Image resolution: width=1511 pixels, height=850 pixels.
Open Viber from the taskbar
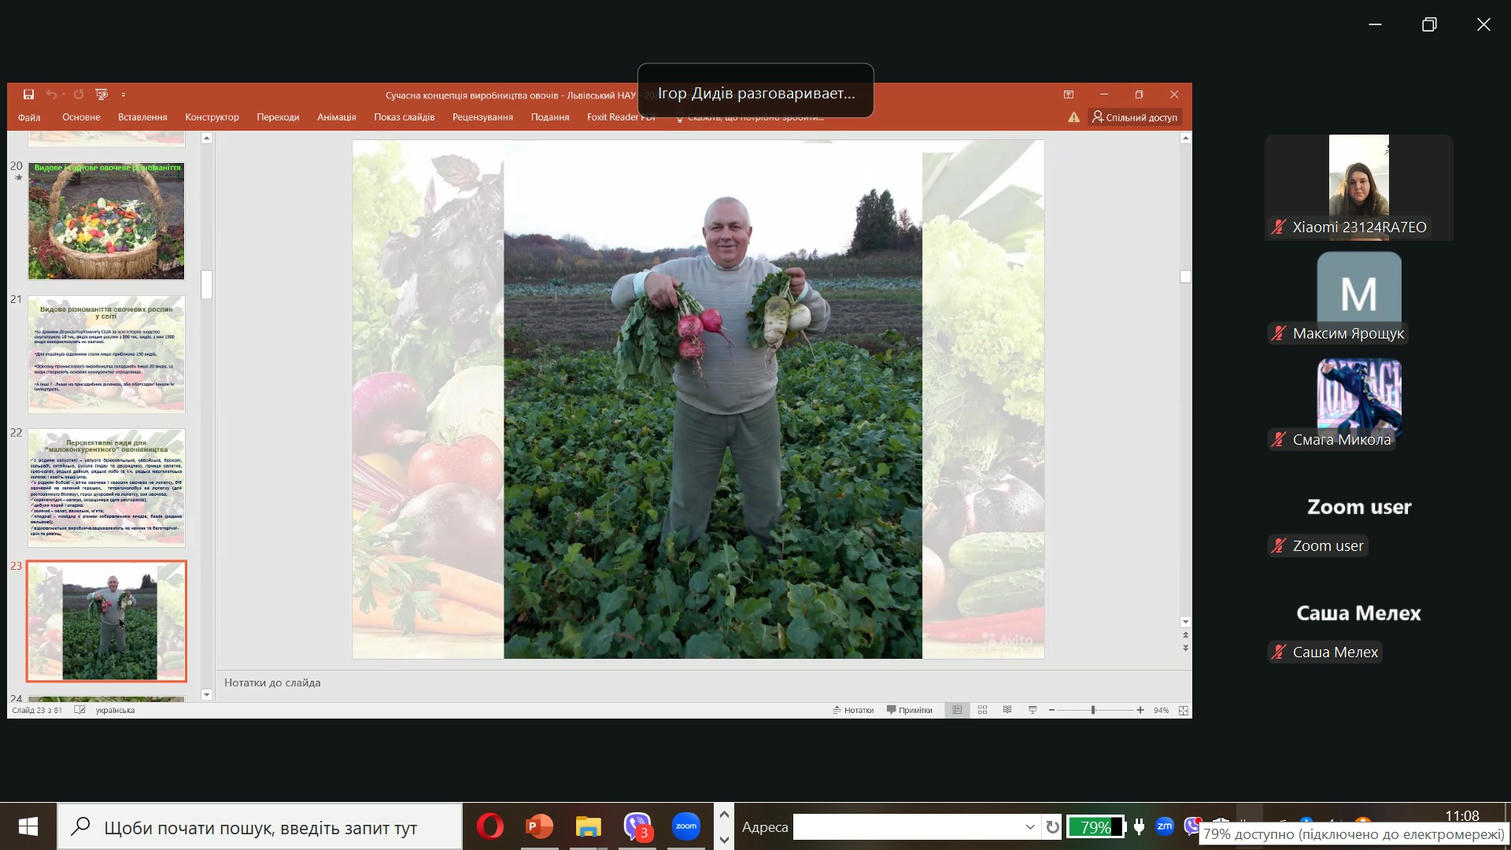pyautogui.click(x=637, y=826)
